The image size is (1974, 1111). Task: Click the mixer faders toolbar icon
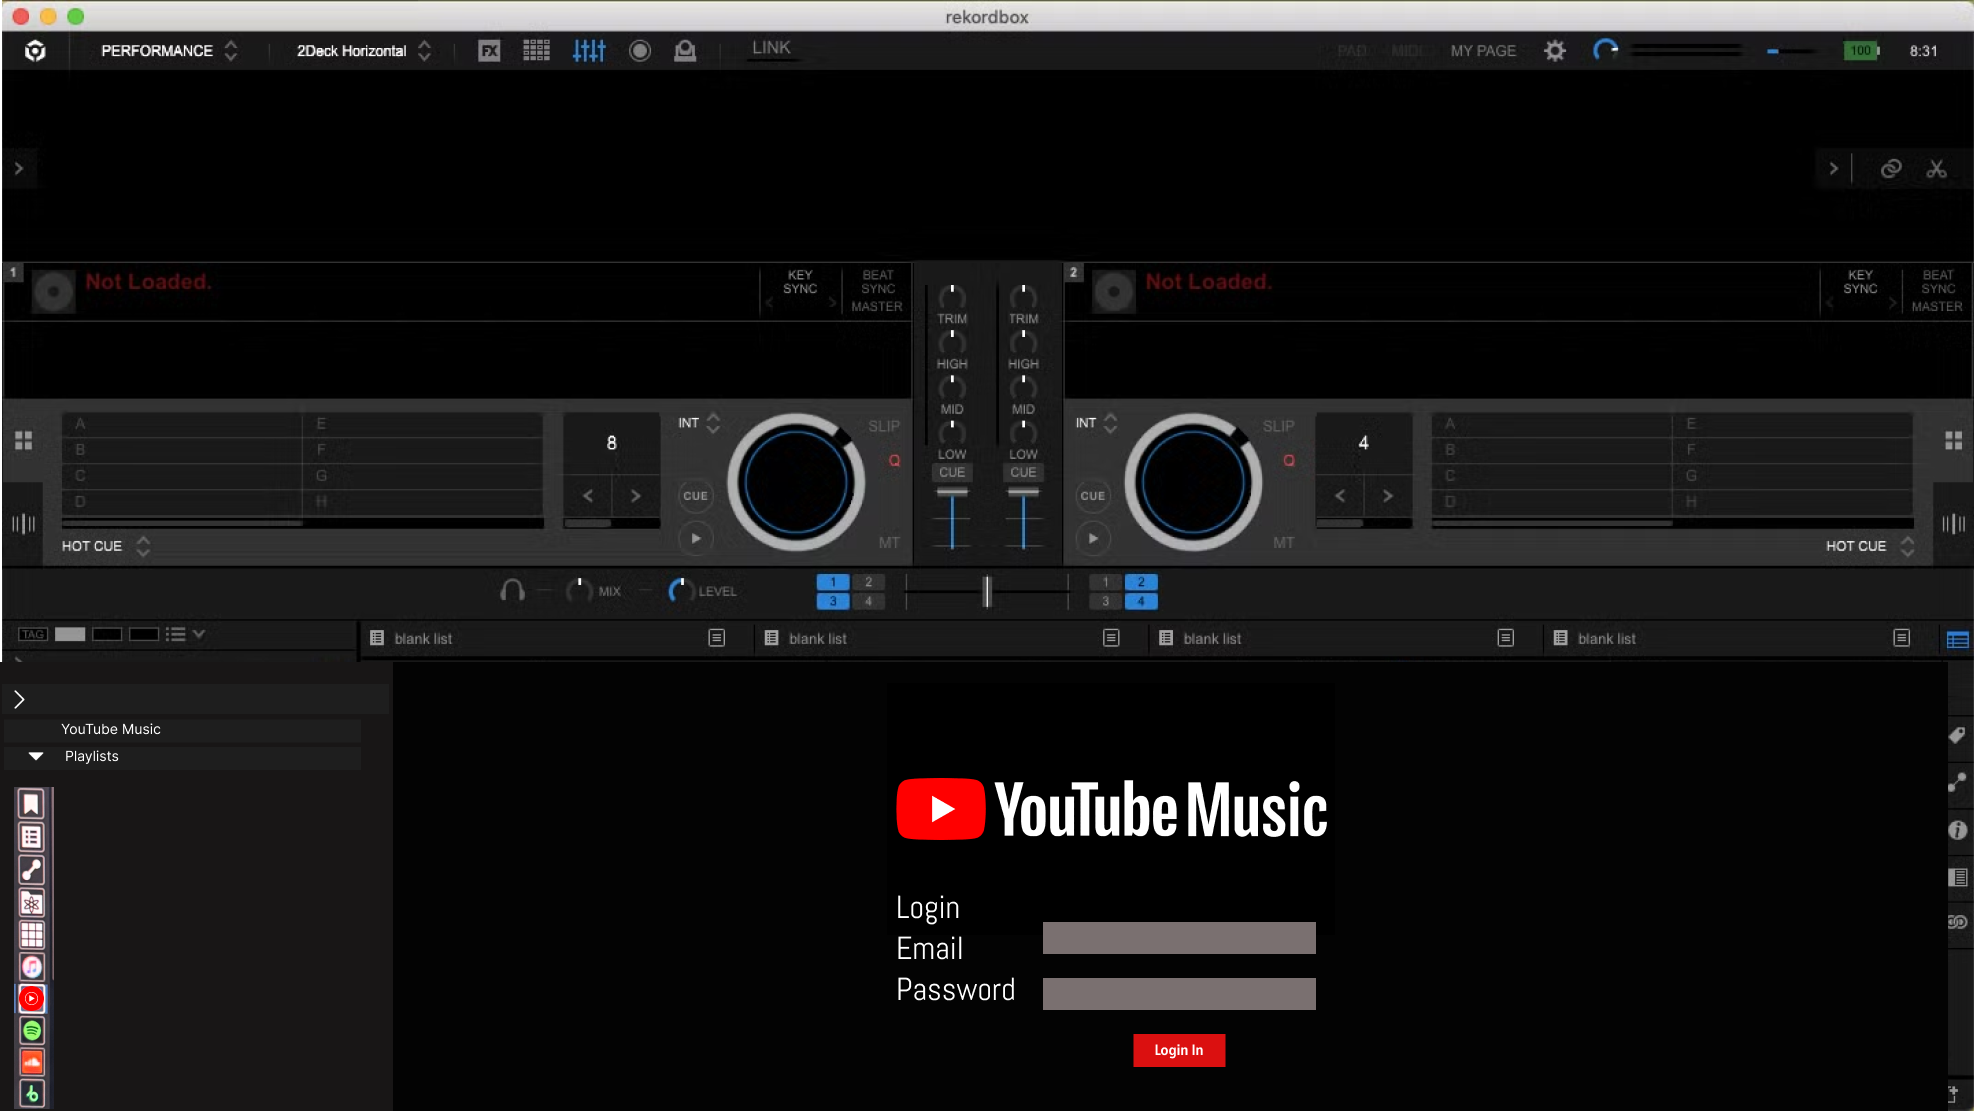[589, 50]
